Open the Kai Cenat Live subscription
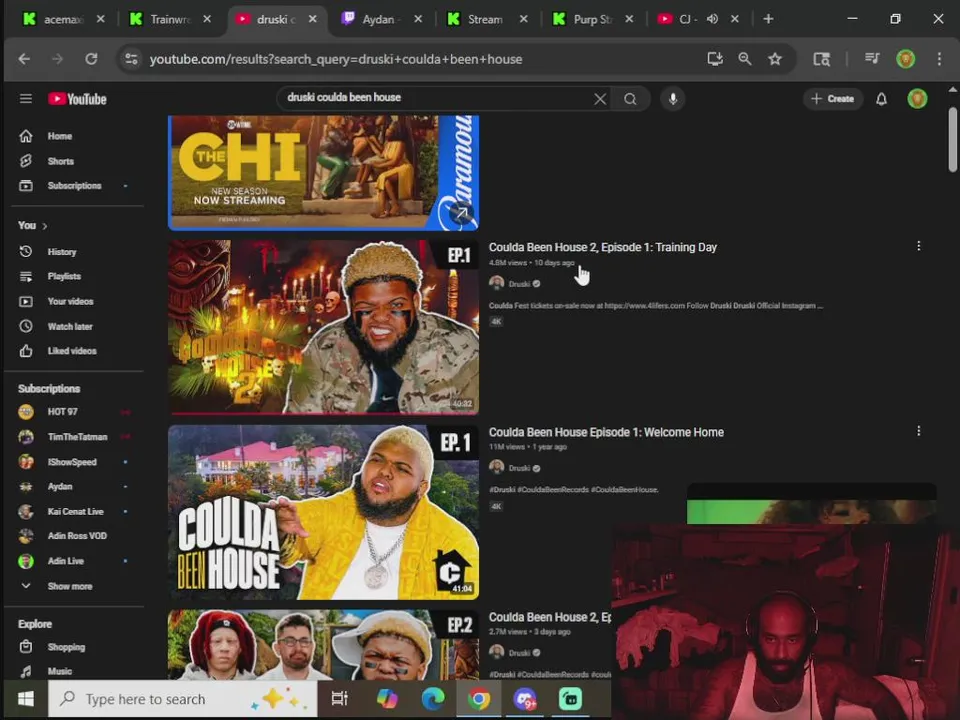This screenshot has height=720, width=960. (73, 511)
